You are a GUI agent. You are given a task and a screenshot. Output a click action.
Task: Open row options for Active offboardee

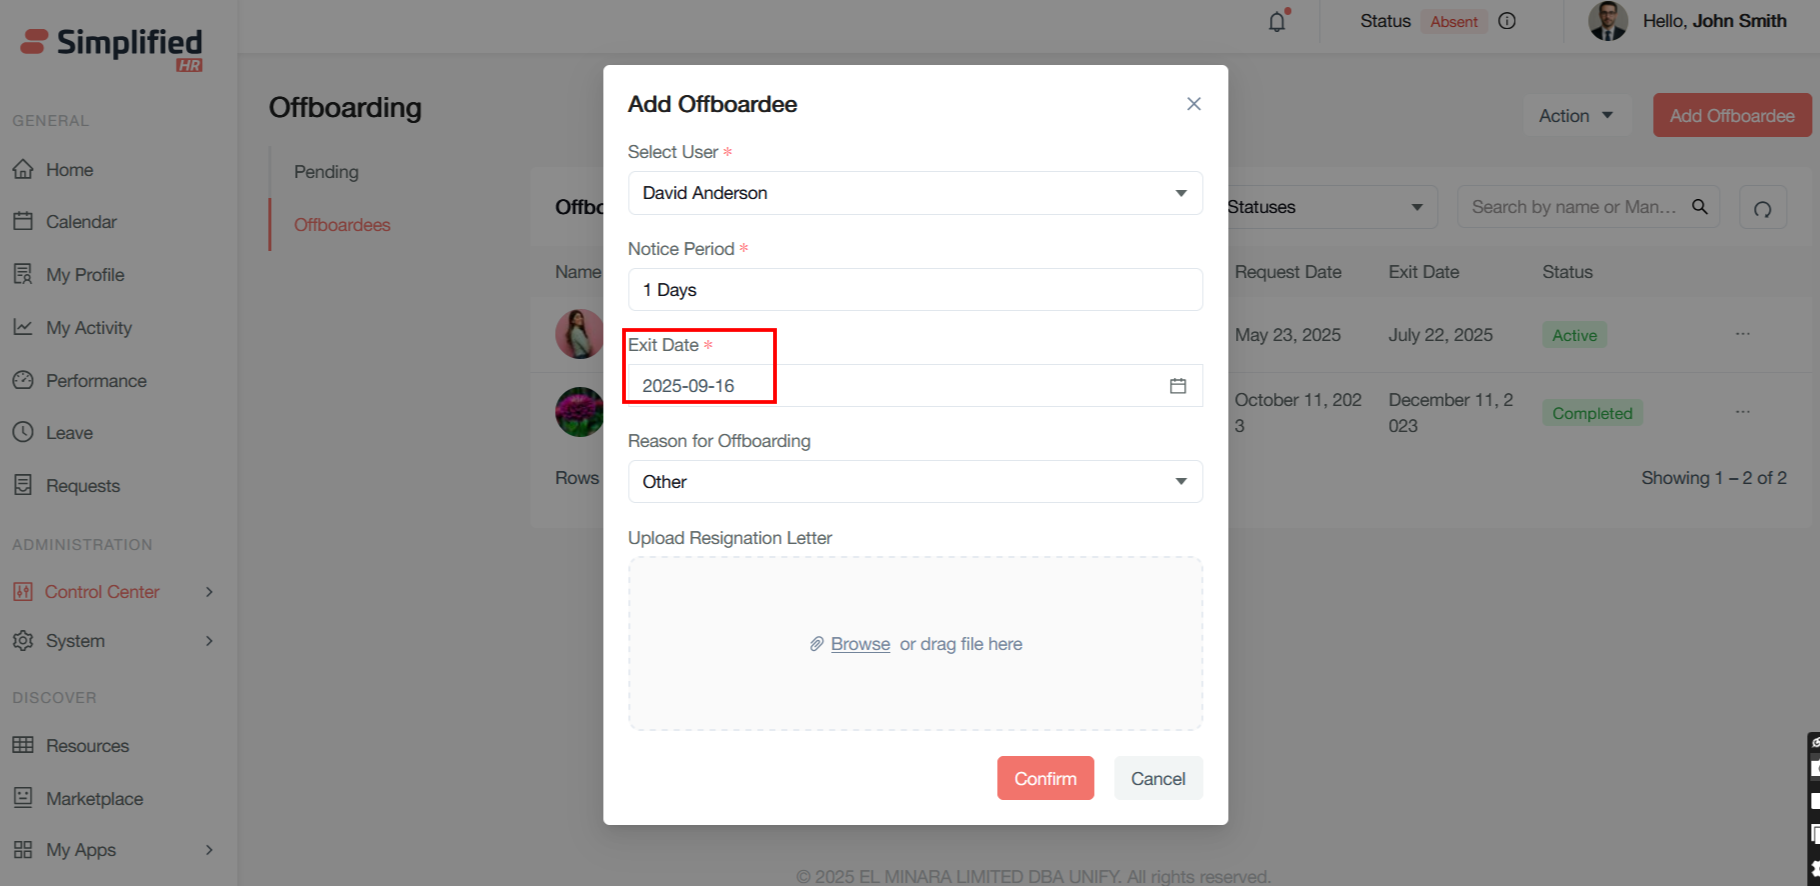[1743, 334]
